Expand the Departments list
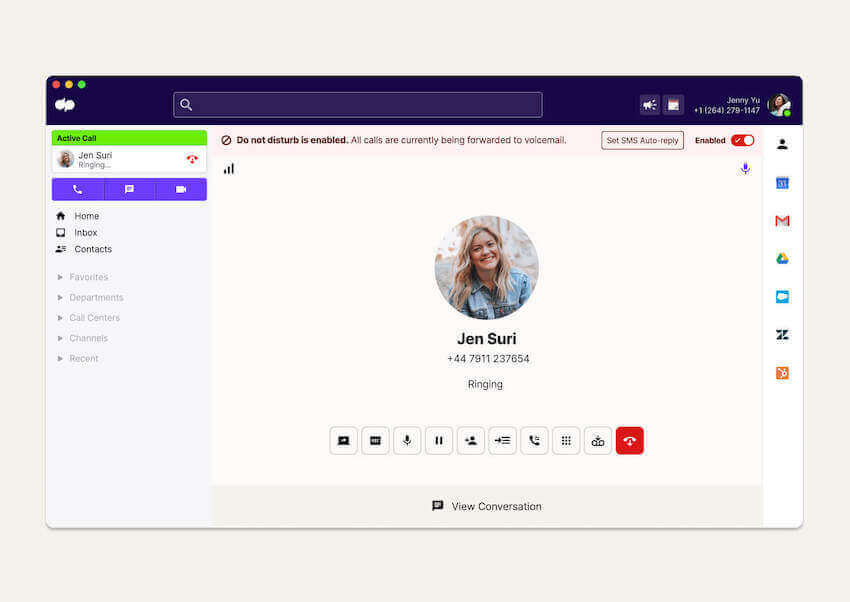850x602 pixels. point(96,297)
